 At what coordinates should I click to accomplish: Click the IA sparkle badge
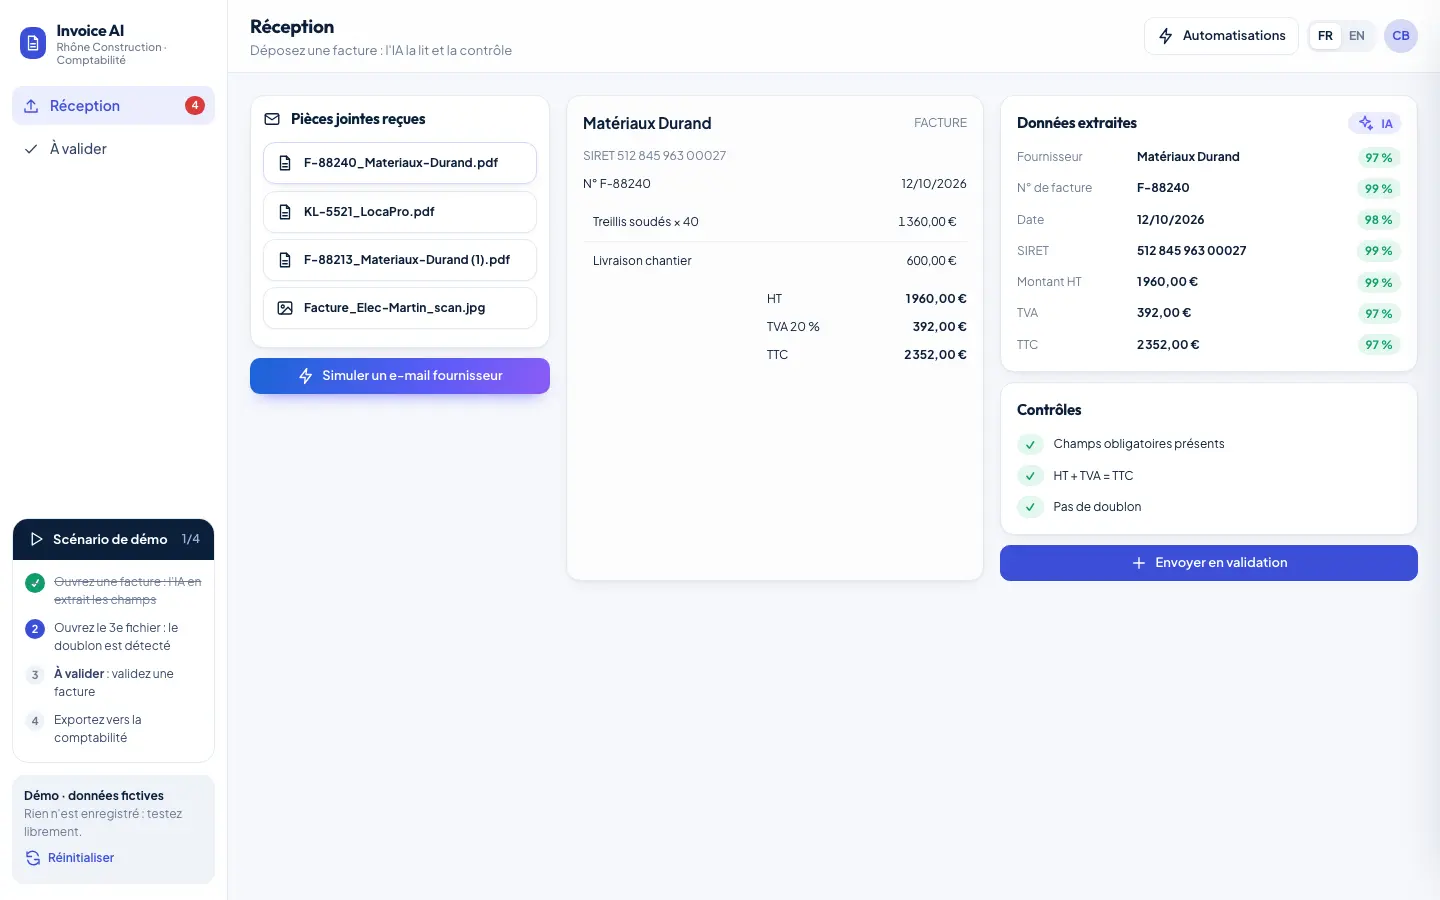1375,123
